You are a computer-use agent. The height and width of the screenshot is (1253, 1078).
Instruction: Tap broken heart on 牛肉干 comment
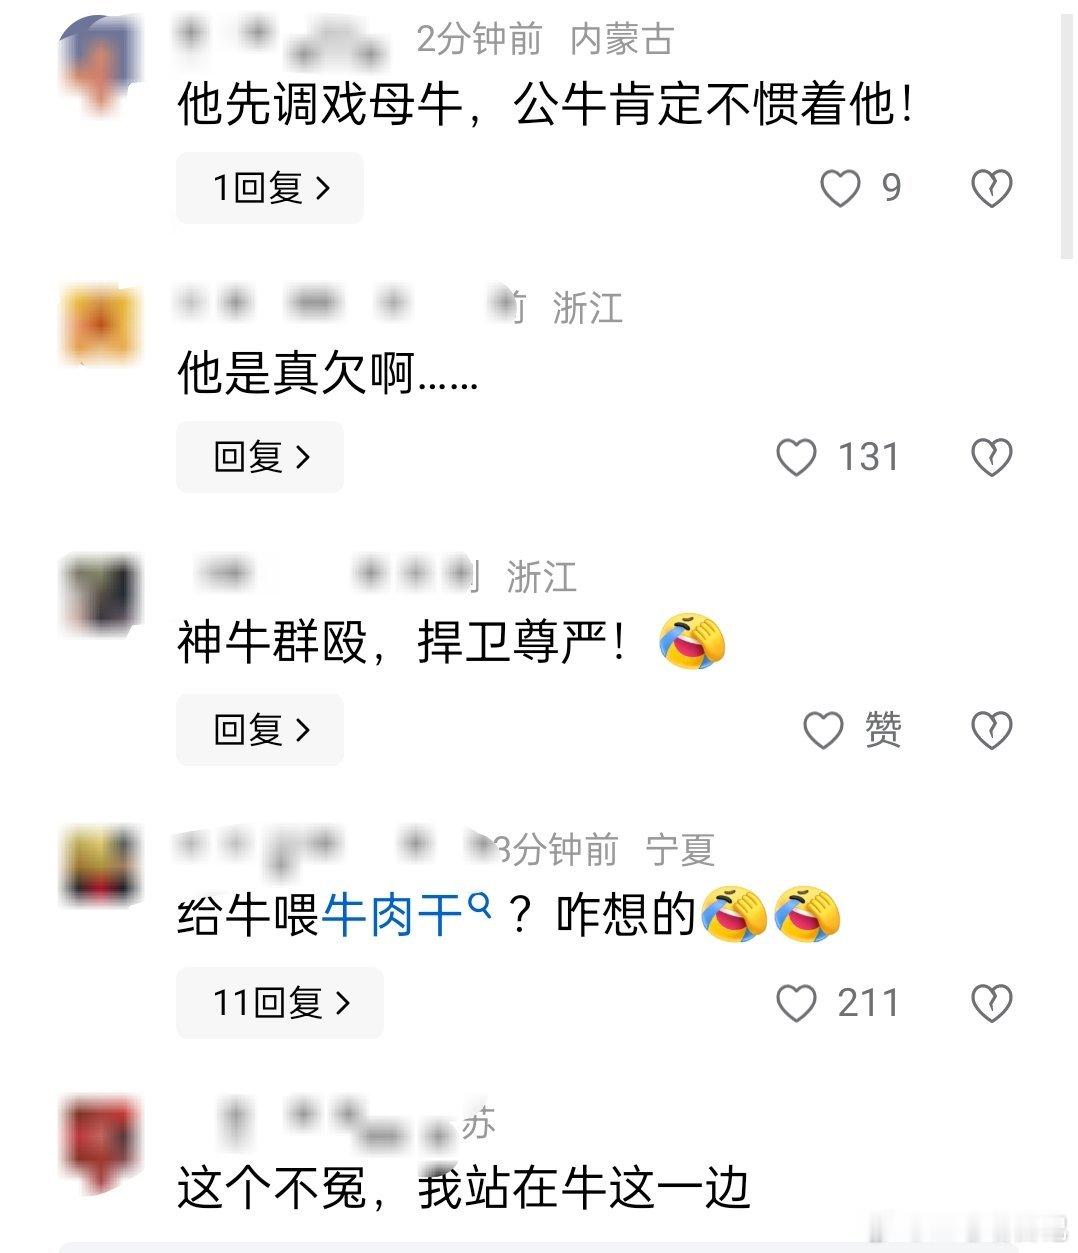pyautogui.click(x=992, y=1003)
